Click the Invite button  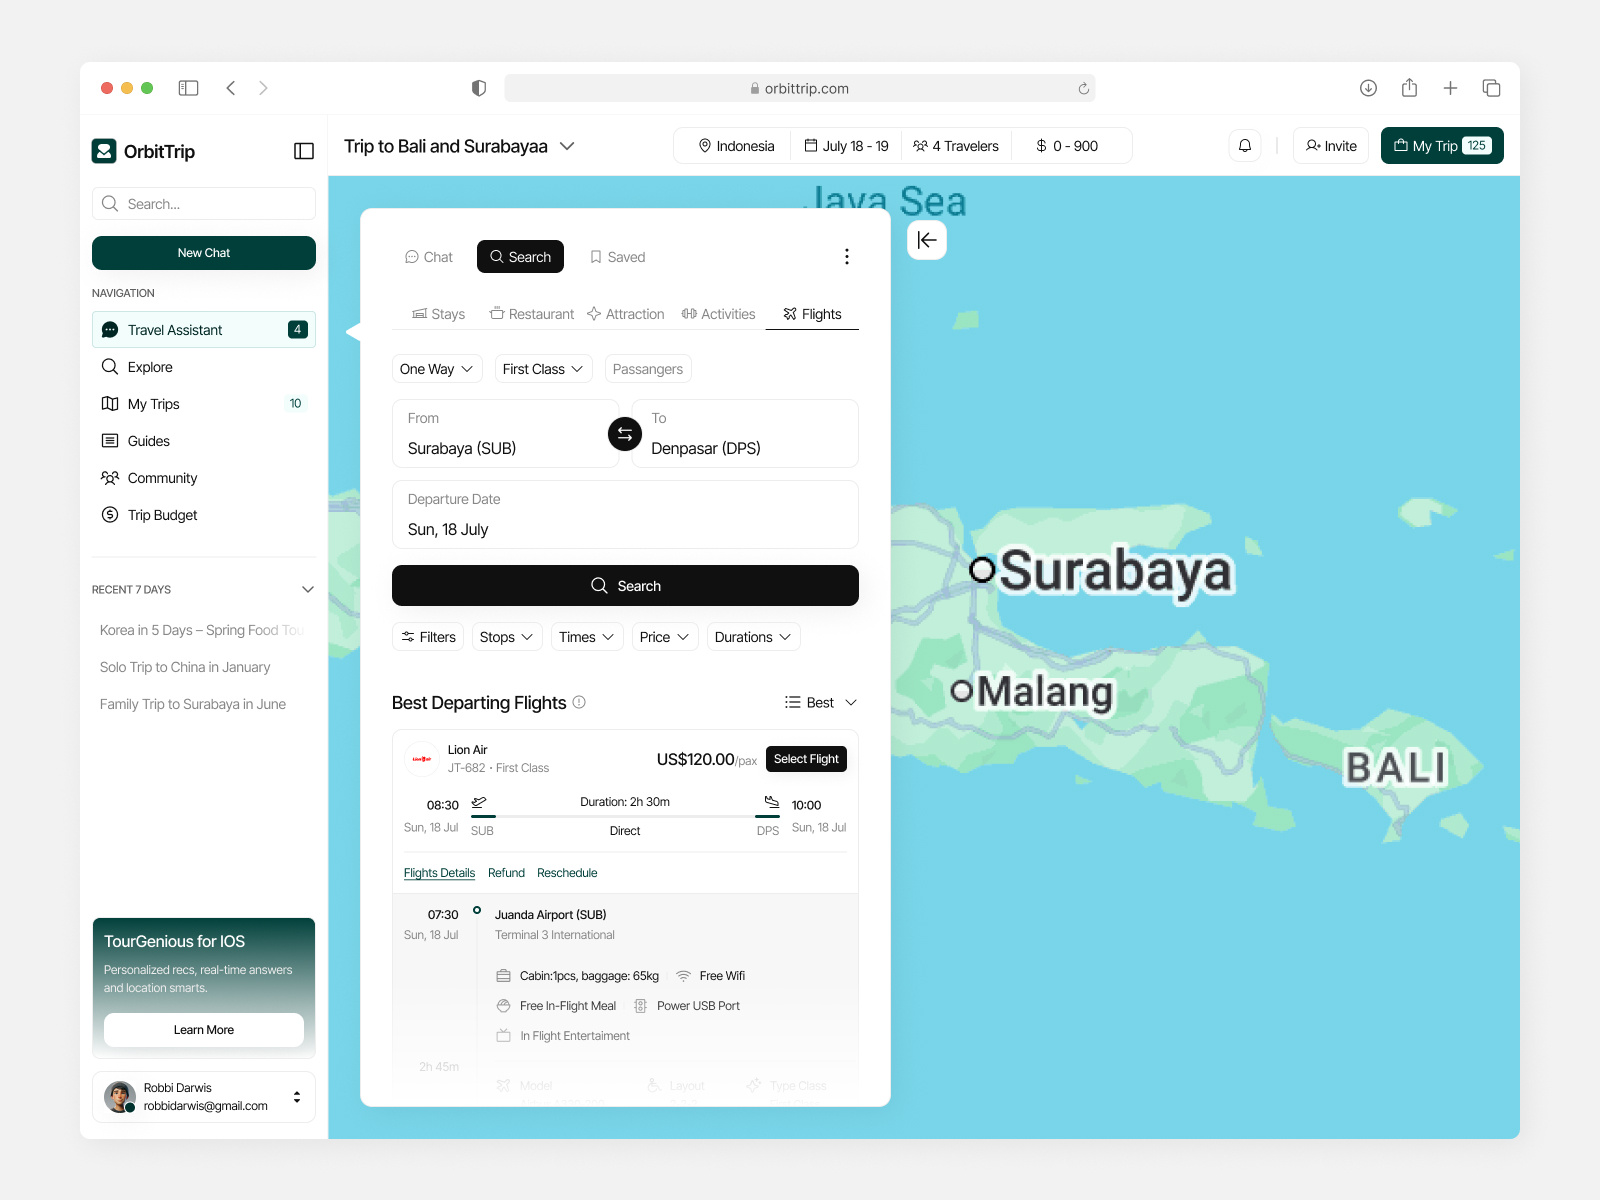point(1331,146)
